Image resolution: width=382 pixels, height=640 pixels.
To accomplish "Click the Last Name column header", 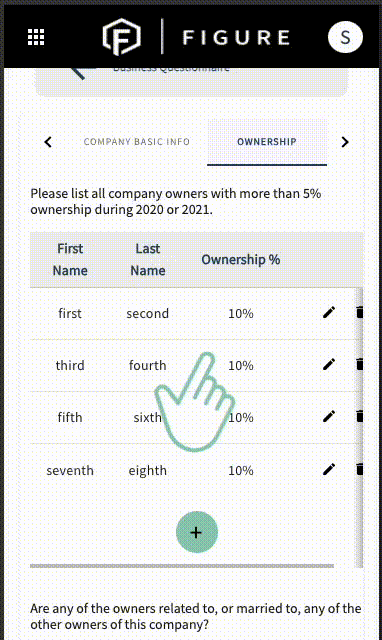I will 148,260.
